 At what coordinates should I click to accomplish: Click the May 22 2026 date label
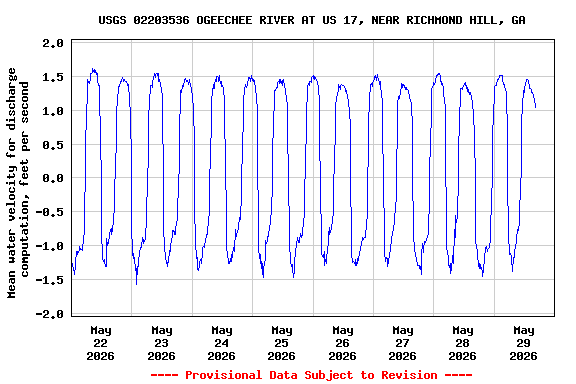(101, 343)
